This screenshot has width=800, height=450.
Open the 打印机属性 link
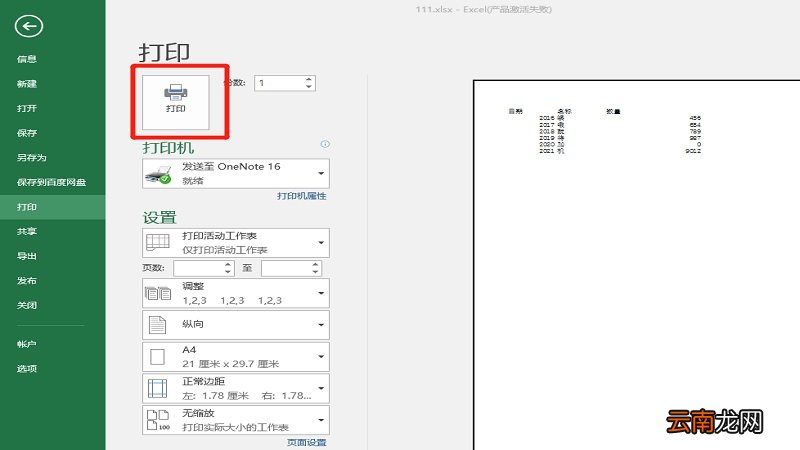coord(302,196)
